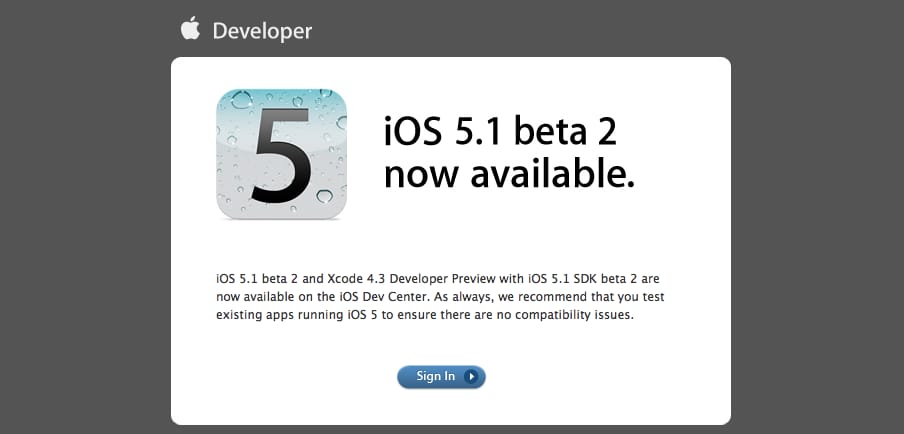904x434 pixels.
Task: Click the Apple logo in header
Action: 190,28
